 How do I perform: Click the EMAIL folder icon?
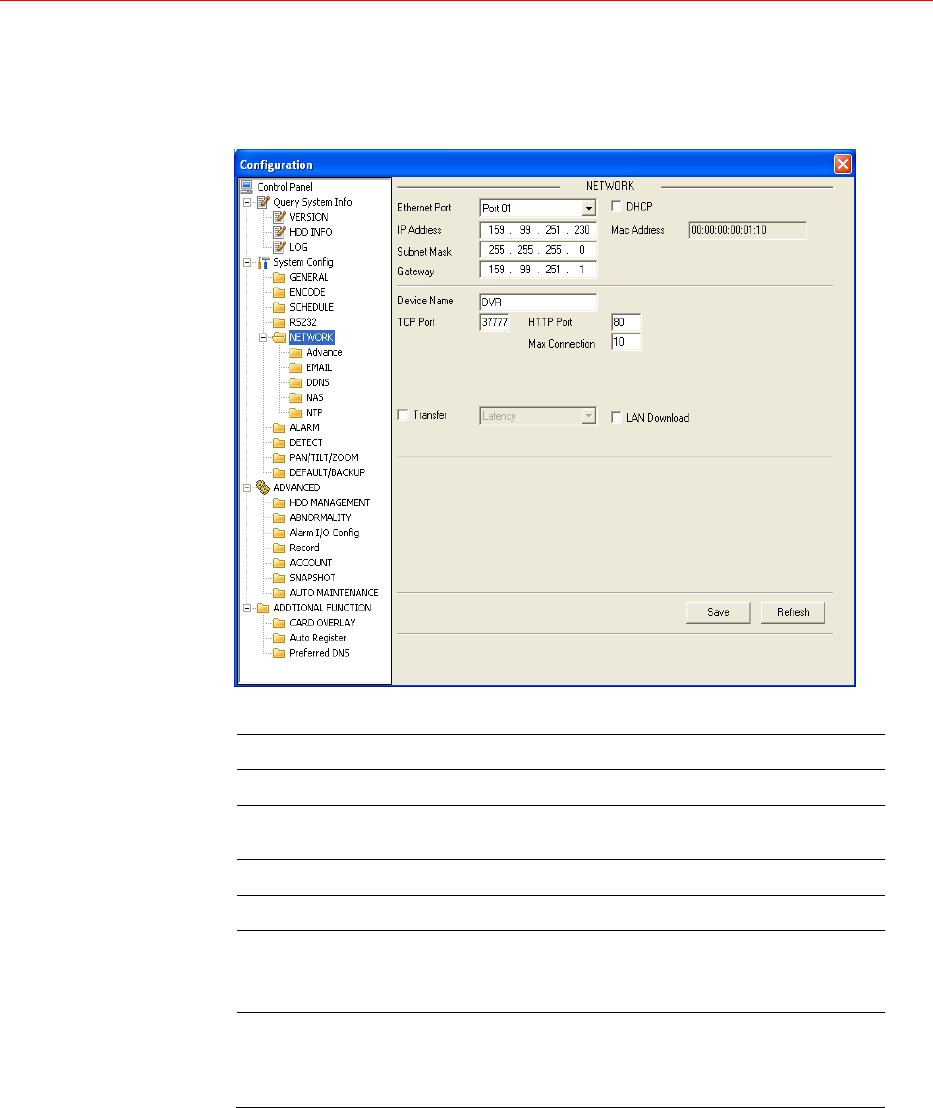click(295, 367)
